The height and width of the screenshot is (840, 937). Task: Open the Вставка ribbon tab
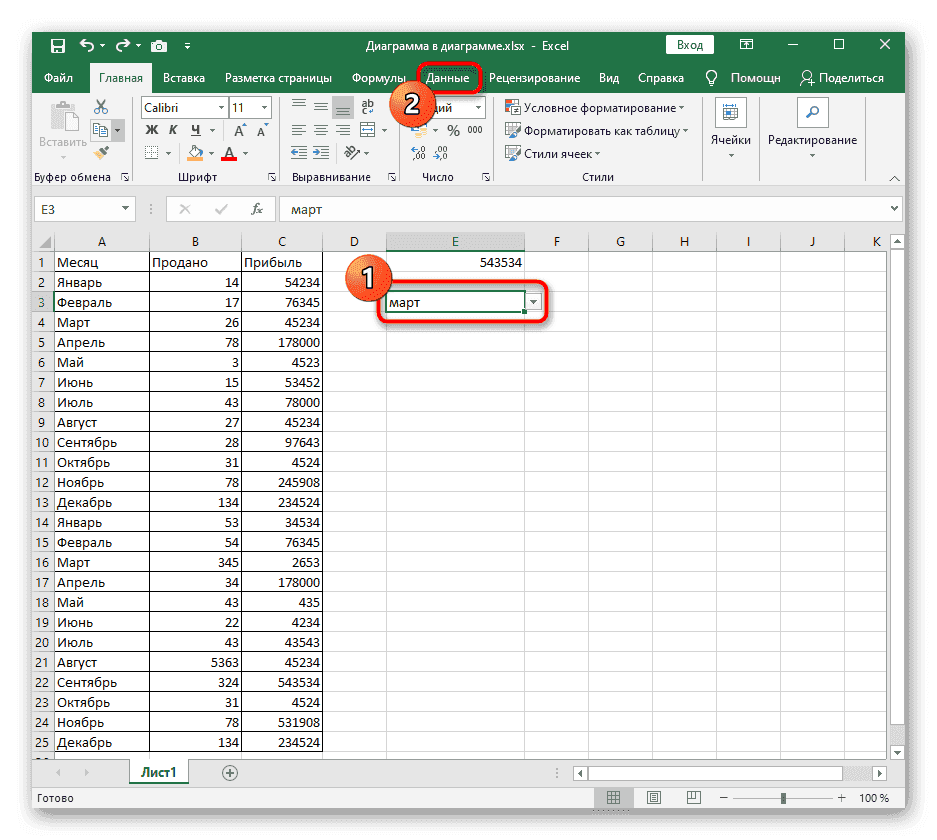(184, 78)
